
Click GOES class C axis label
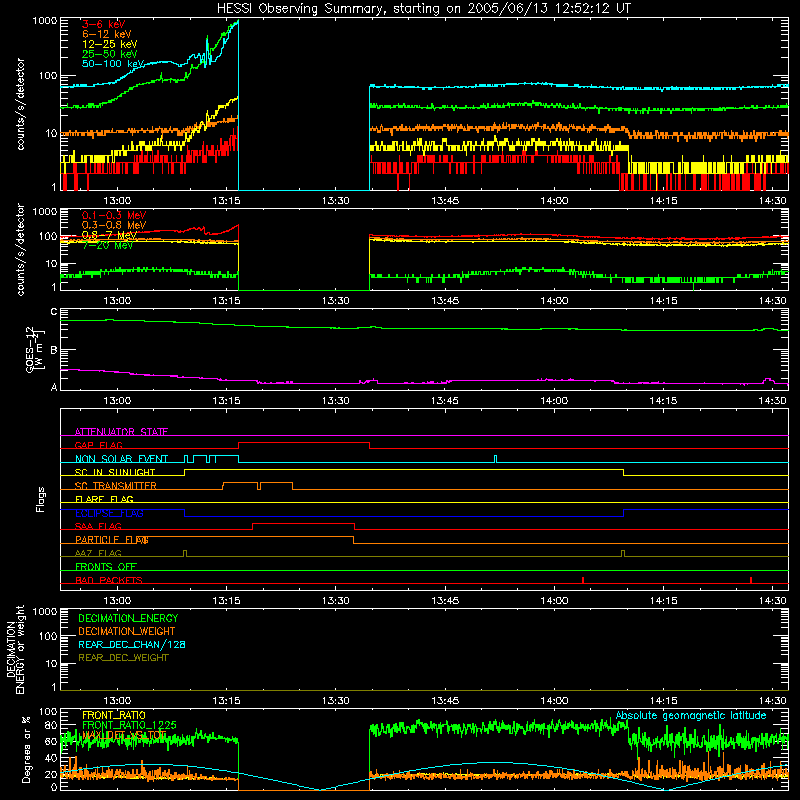point(54,312)
